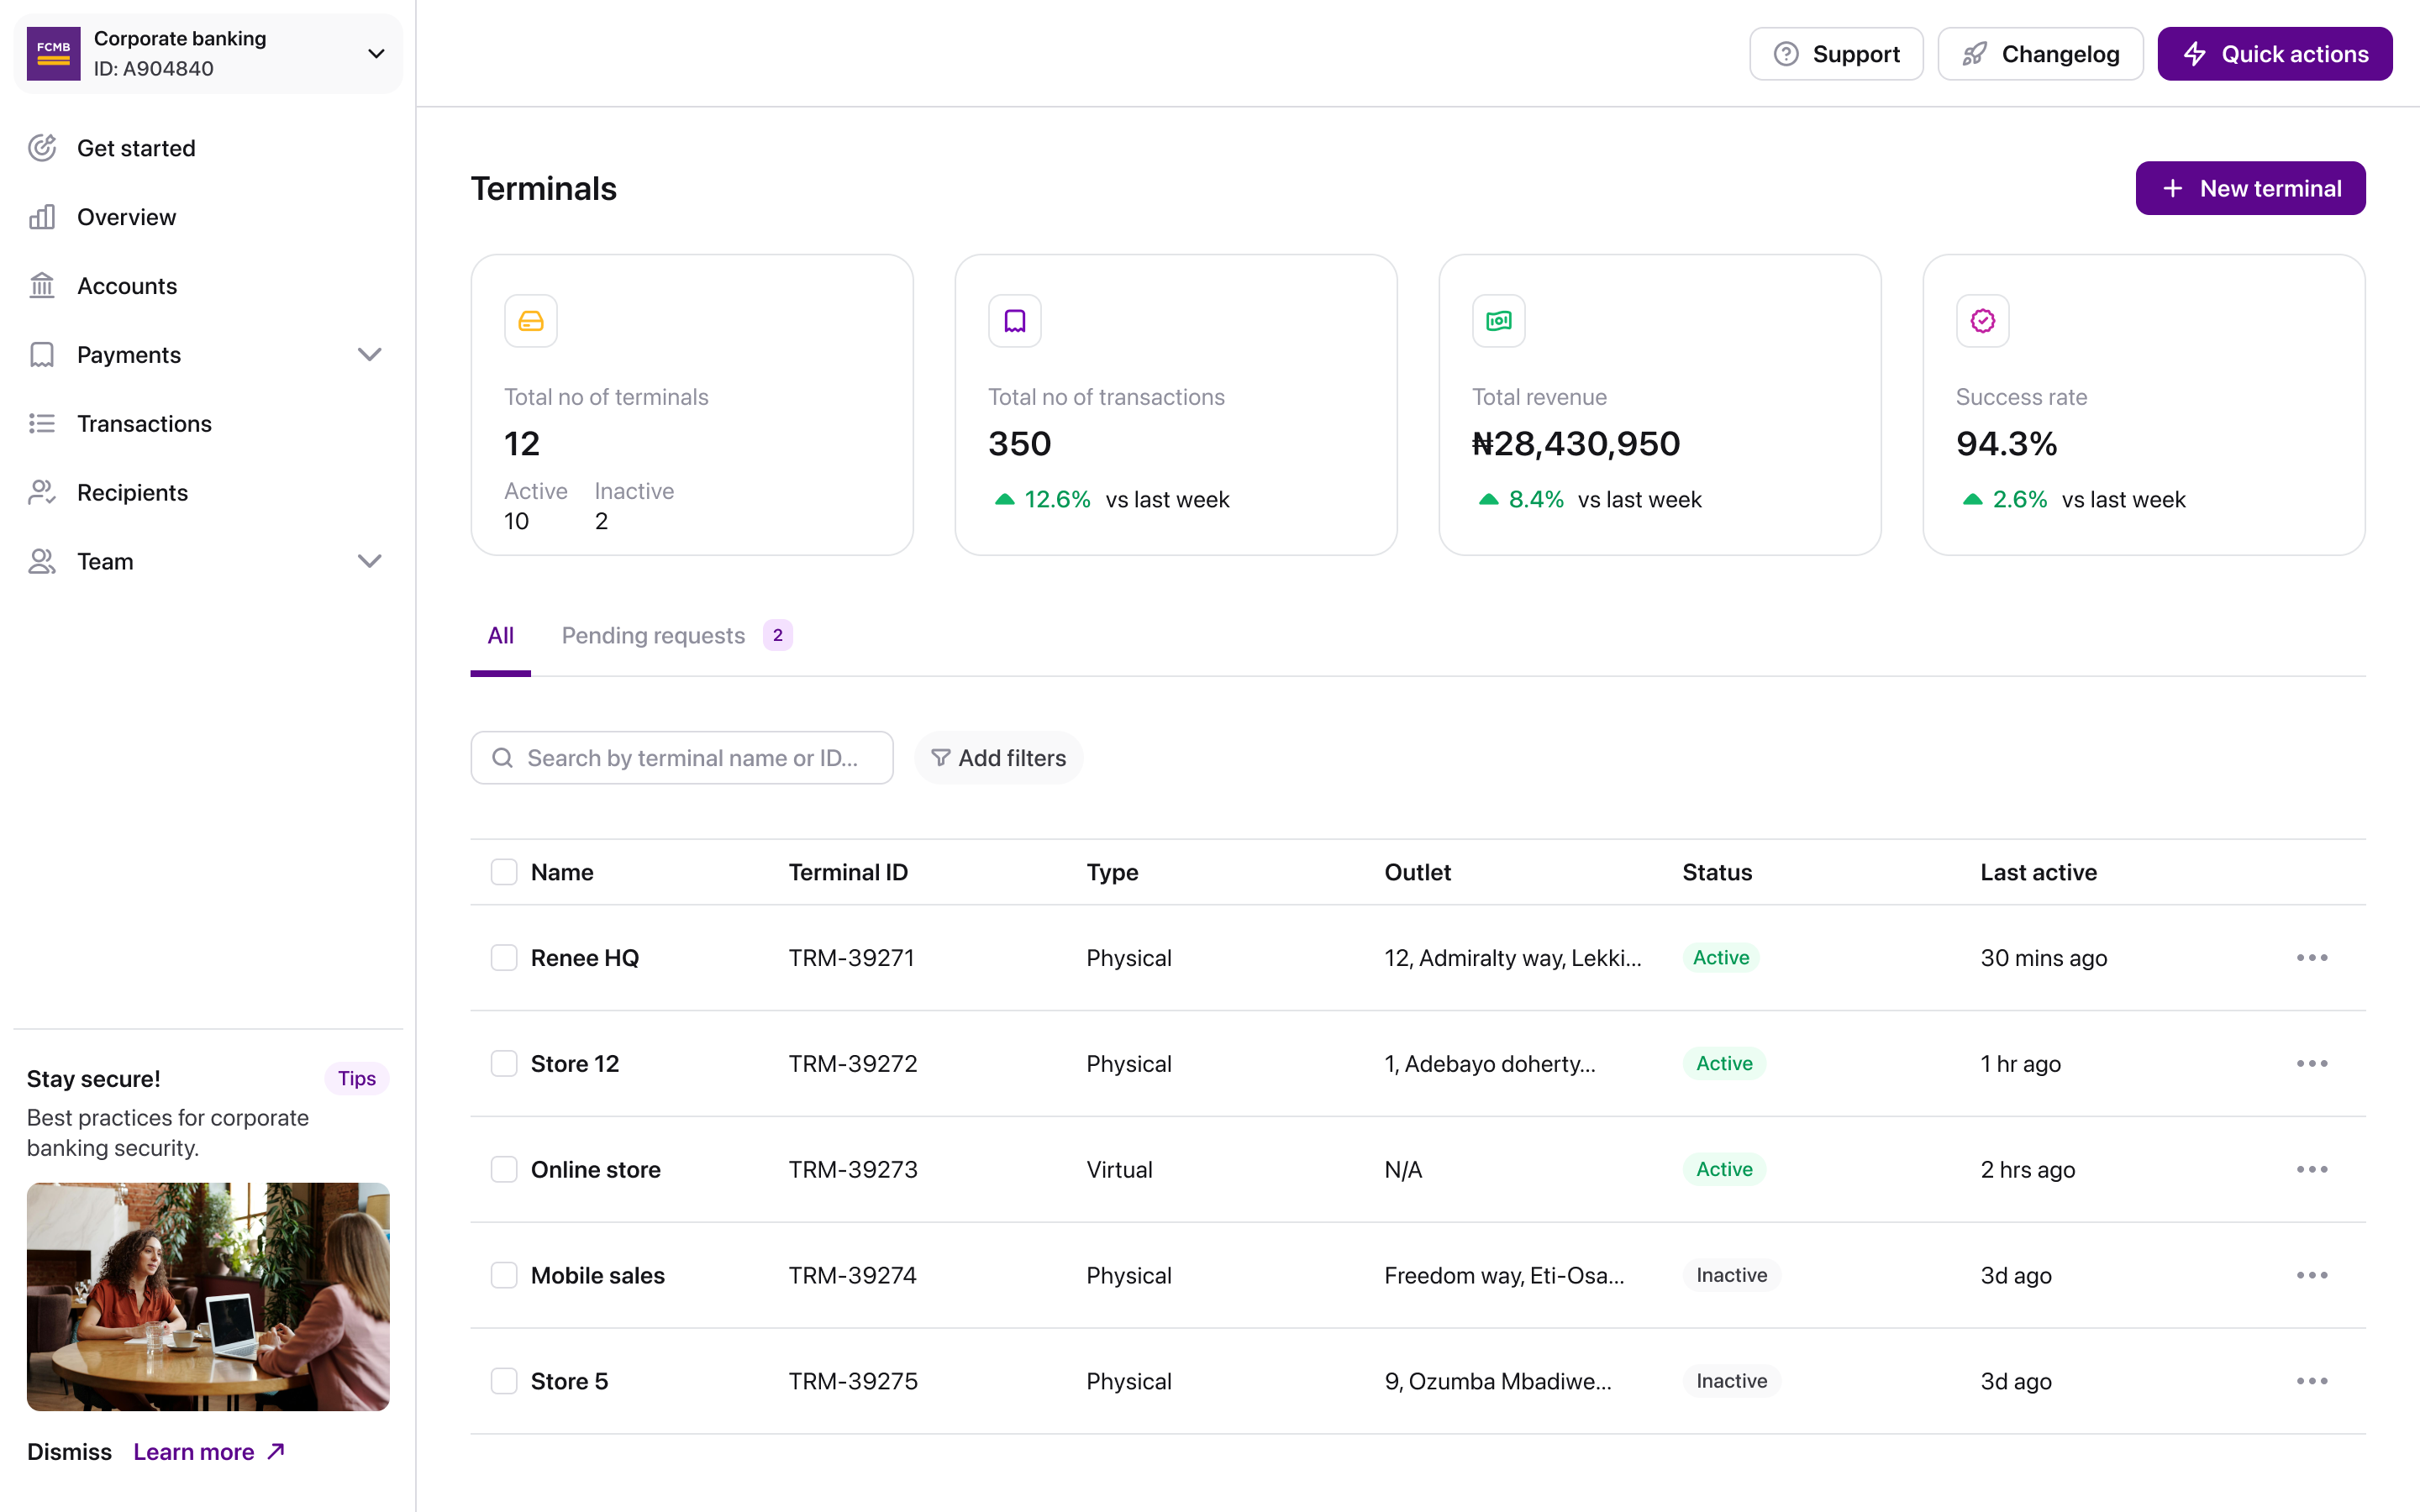Open row options for Mobile sales
The width and height of the screenshot is (2420, 1512).
(2312, 1276)
